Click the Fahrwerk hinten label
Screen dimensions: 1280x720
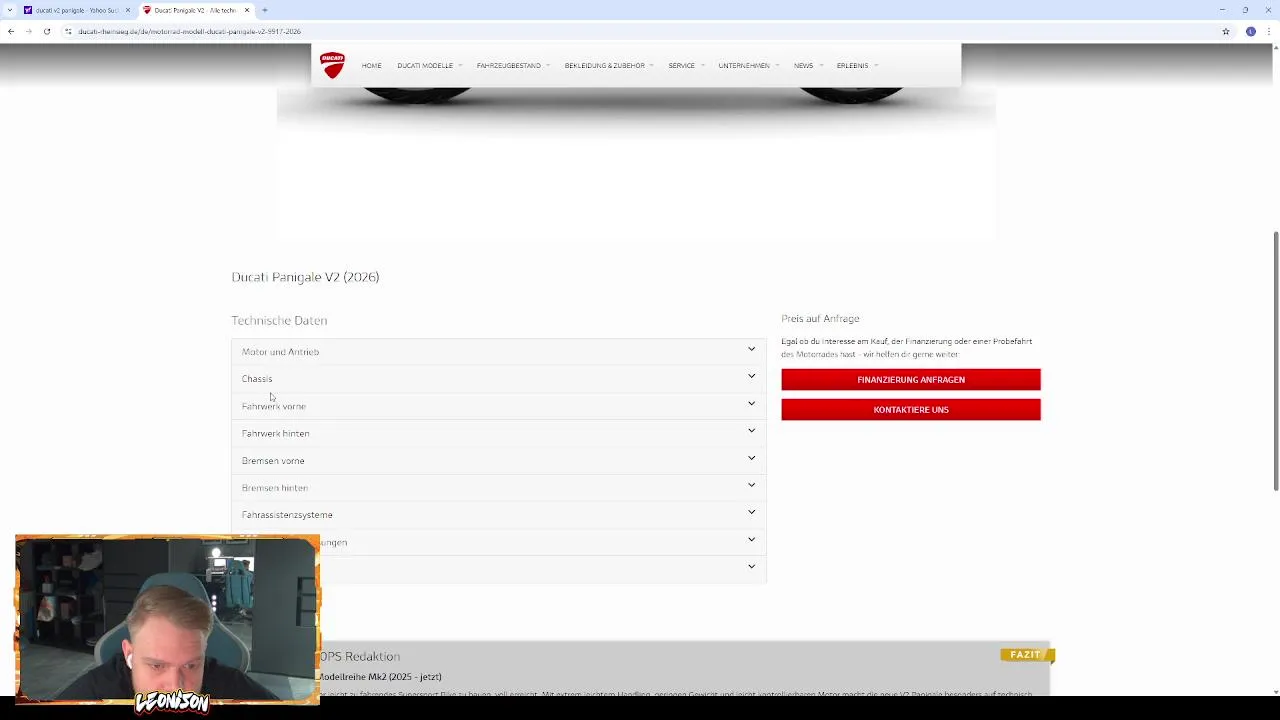tap(275, 433)
